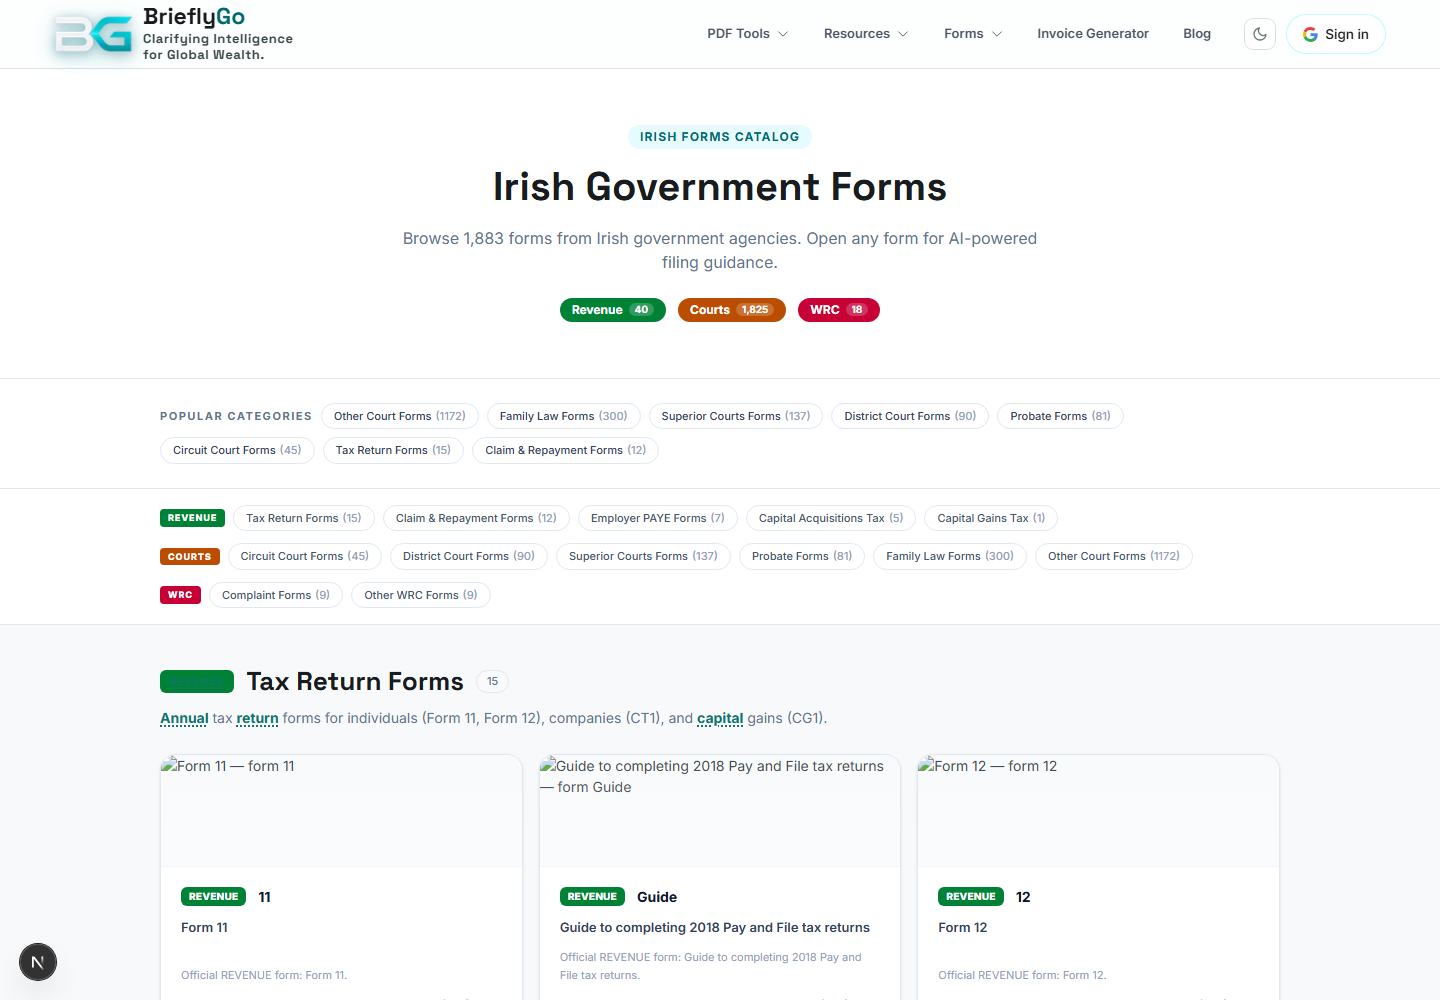Select Probate Forms in Courts row
The height and width of the screenshot is (1000, 1440).
point(802,556)
